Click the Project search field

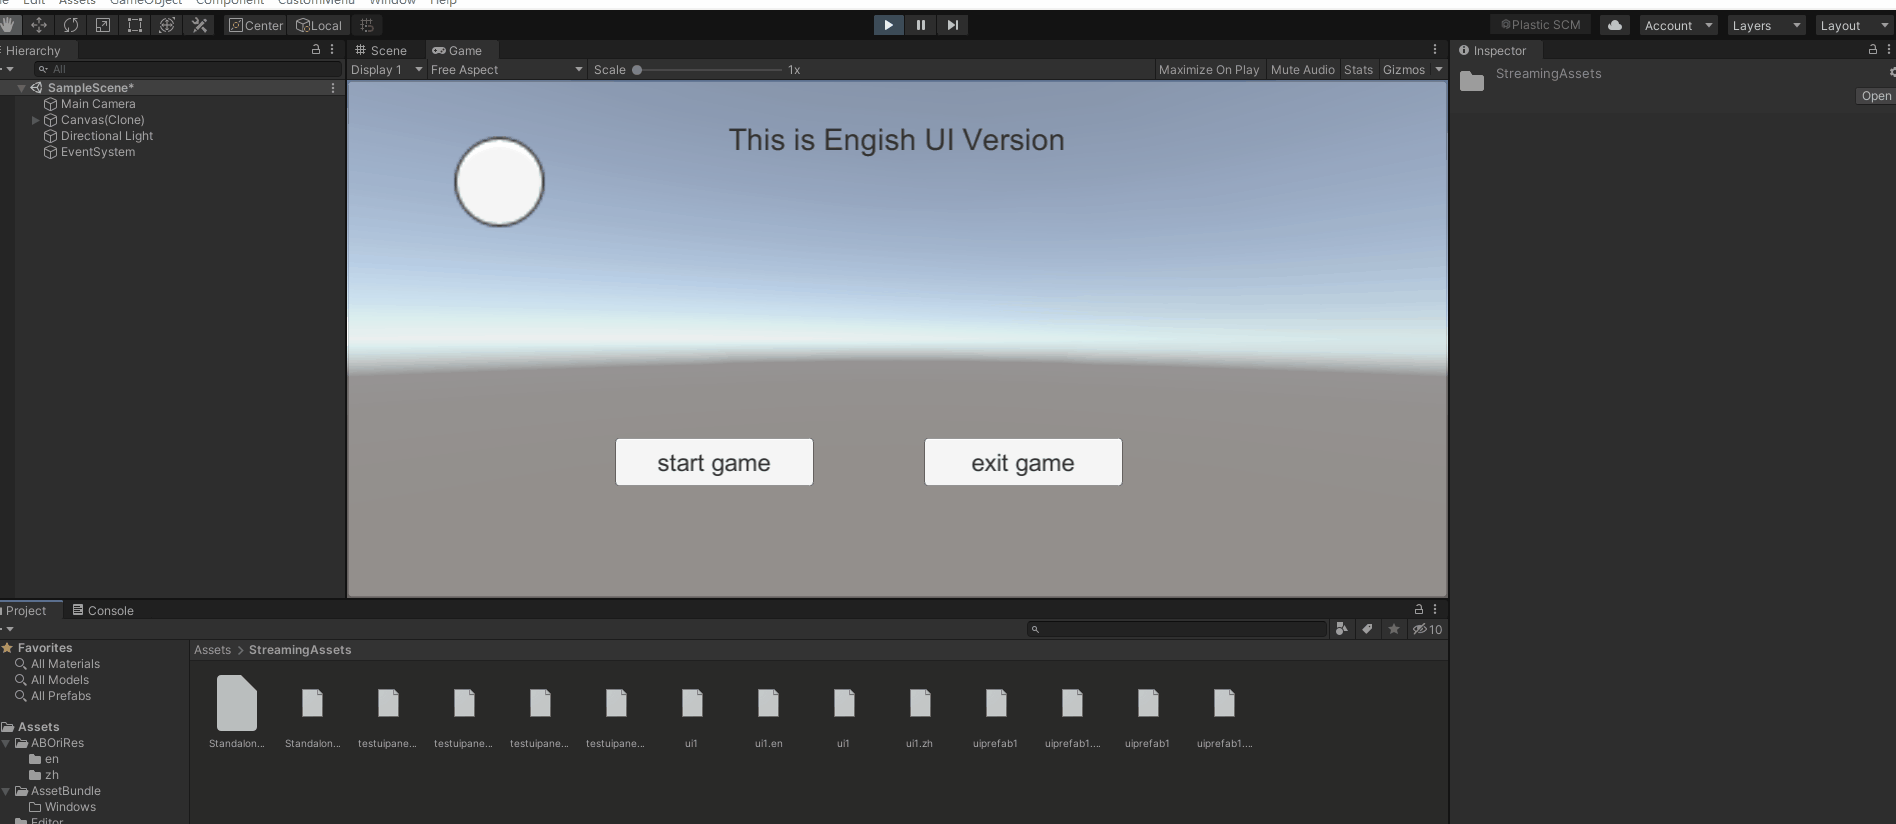[x=1177, y=629]
